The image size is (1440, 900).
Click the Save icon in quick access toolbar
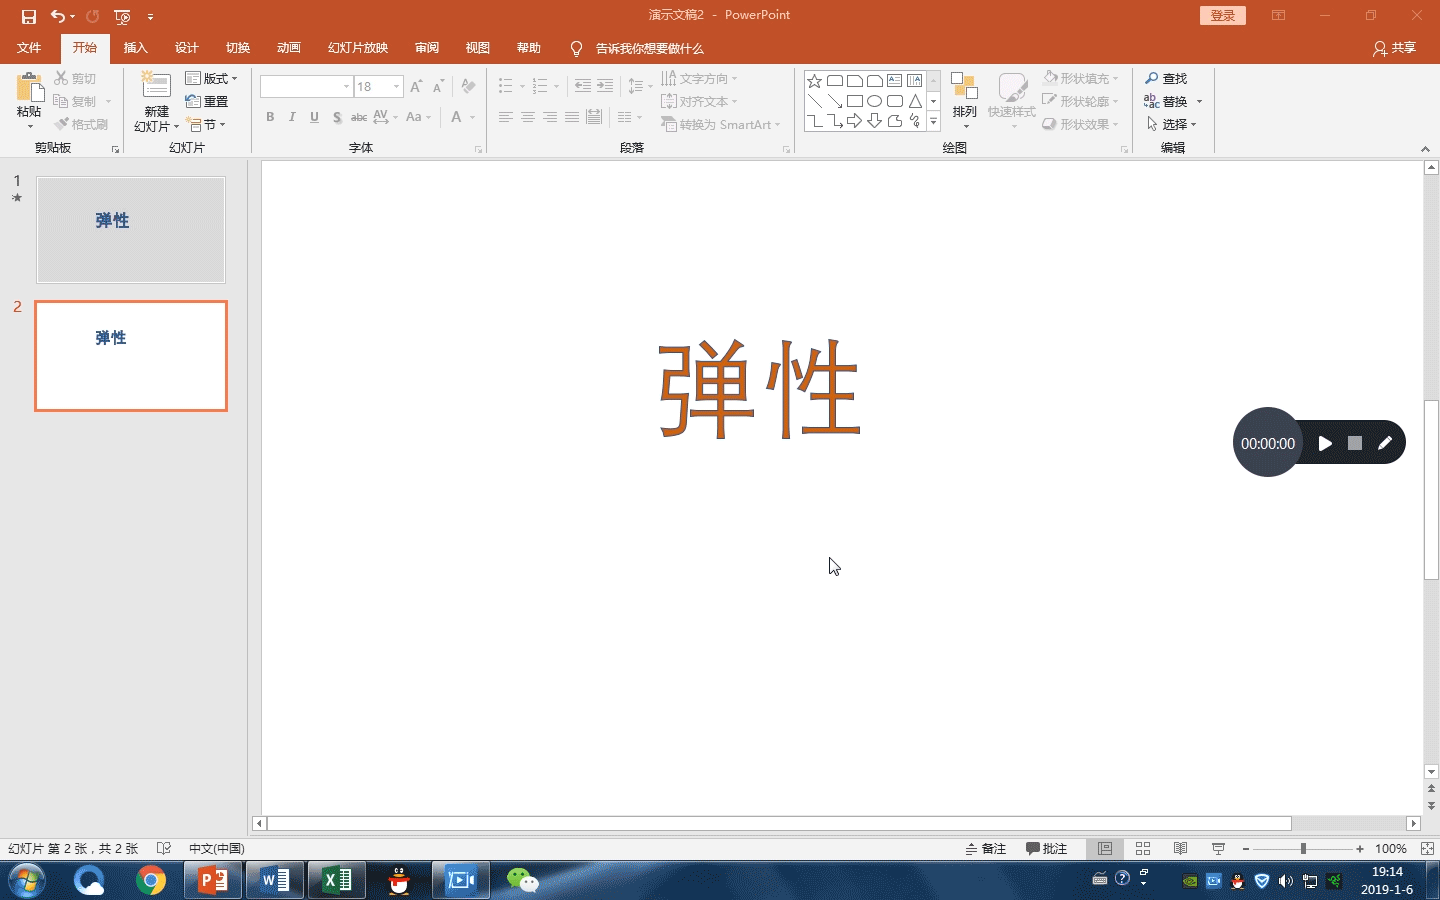(x=29, y=16)
